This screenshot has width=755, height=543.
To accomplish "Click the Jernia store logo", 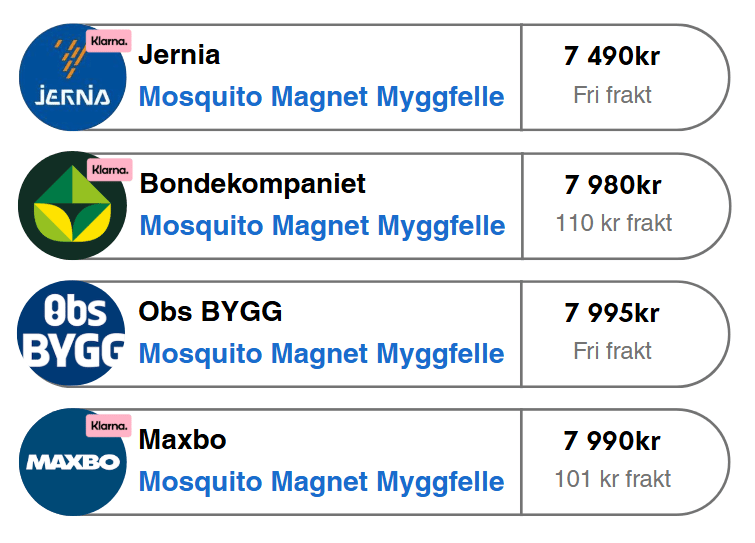I will coord(73,77).
